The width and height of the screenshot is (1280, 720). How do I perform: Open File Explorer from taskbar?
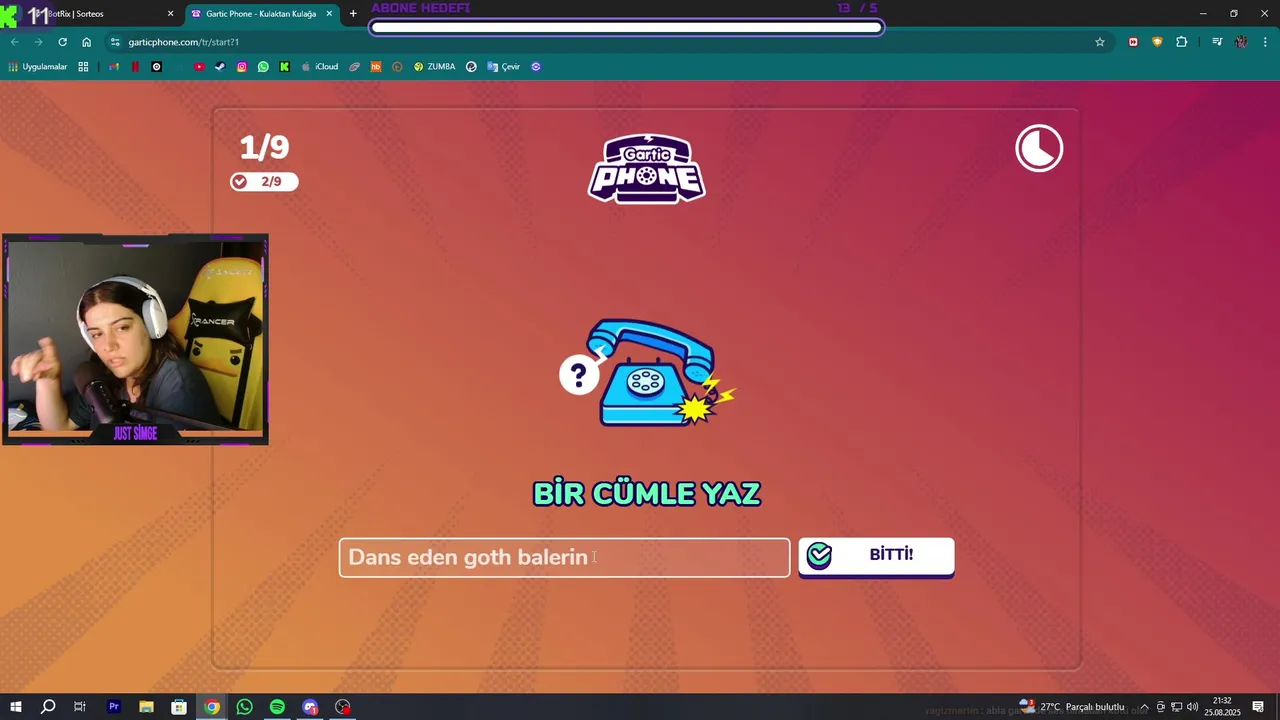click(146, 707)
